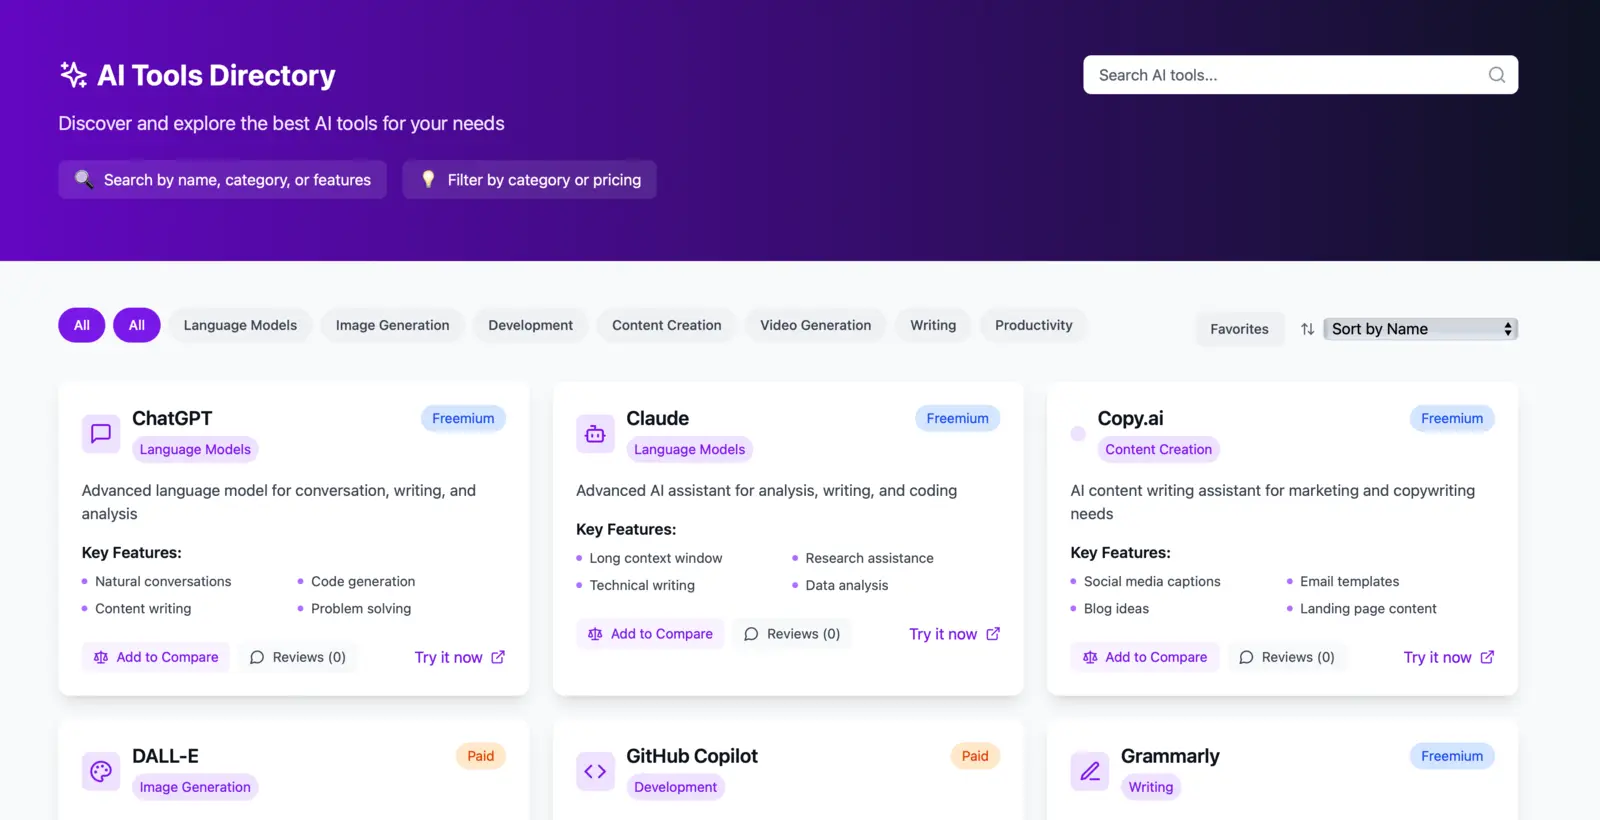Open Reviews (0) for Claude
1600x820 pixels.
(x=792, y=634)
